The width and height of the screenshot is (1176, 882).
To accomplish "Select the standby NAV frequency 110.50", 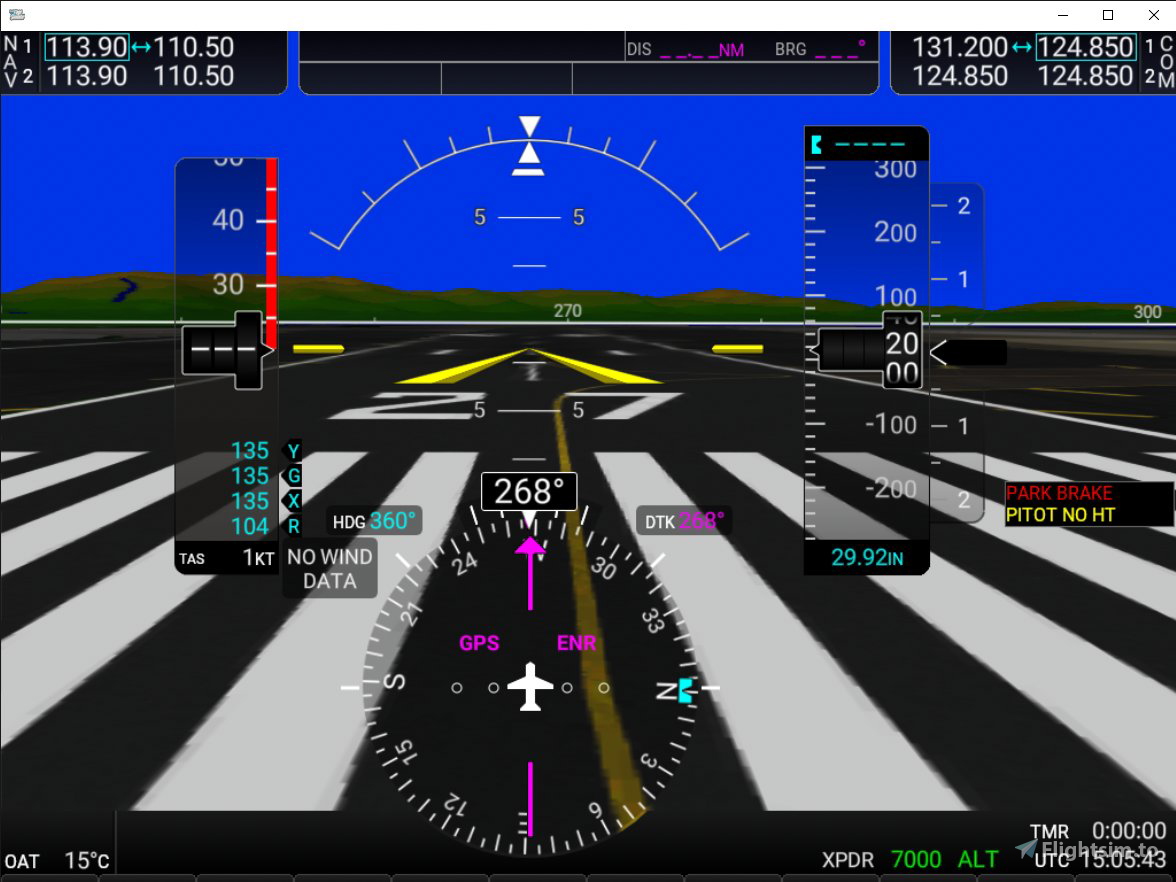I will 197,46.
